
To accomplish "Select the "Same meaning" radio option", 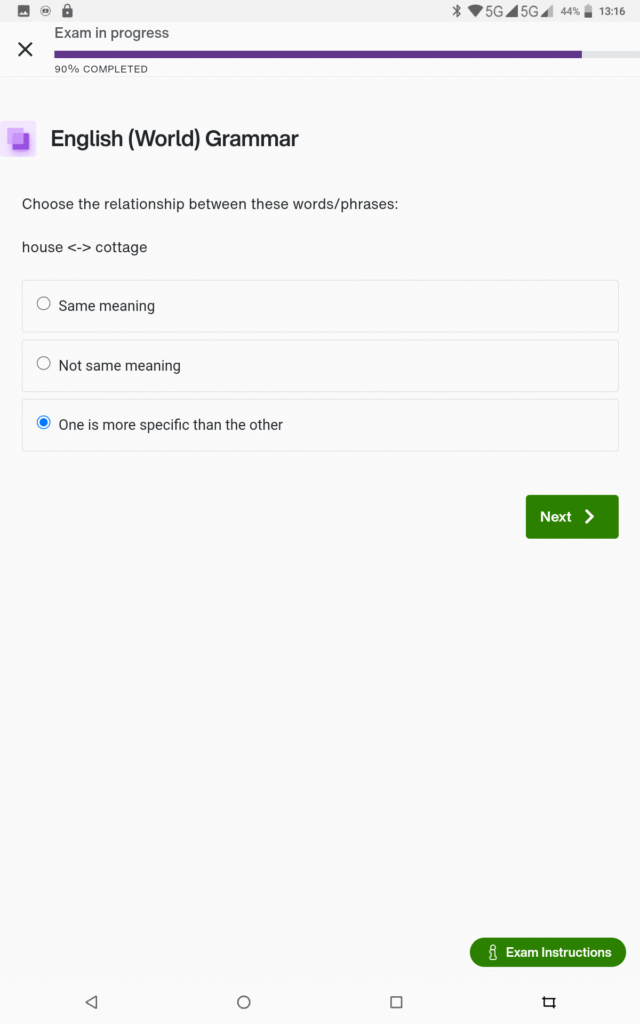I will [x=44, y=304].
